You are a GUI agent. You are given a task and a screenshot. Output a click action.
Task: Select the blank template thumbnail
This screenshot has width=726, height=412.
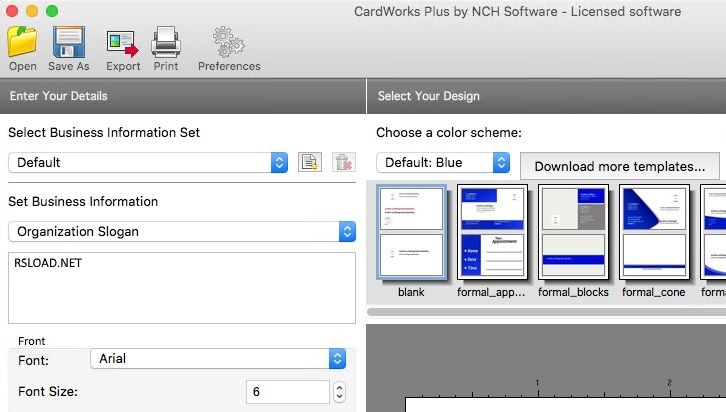411,232
